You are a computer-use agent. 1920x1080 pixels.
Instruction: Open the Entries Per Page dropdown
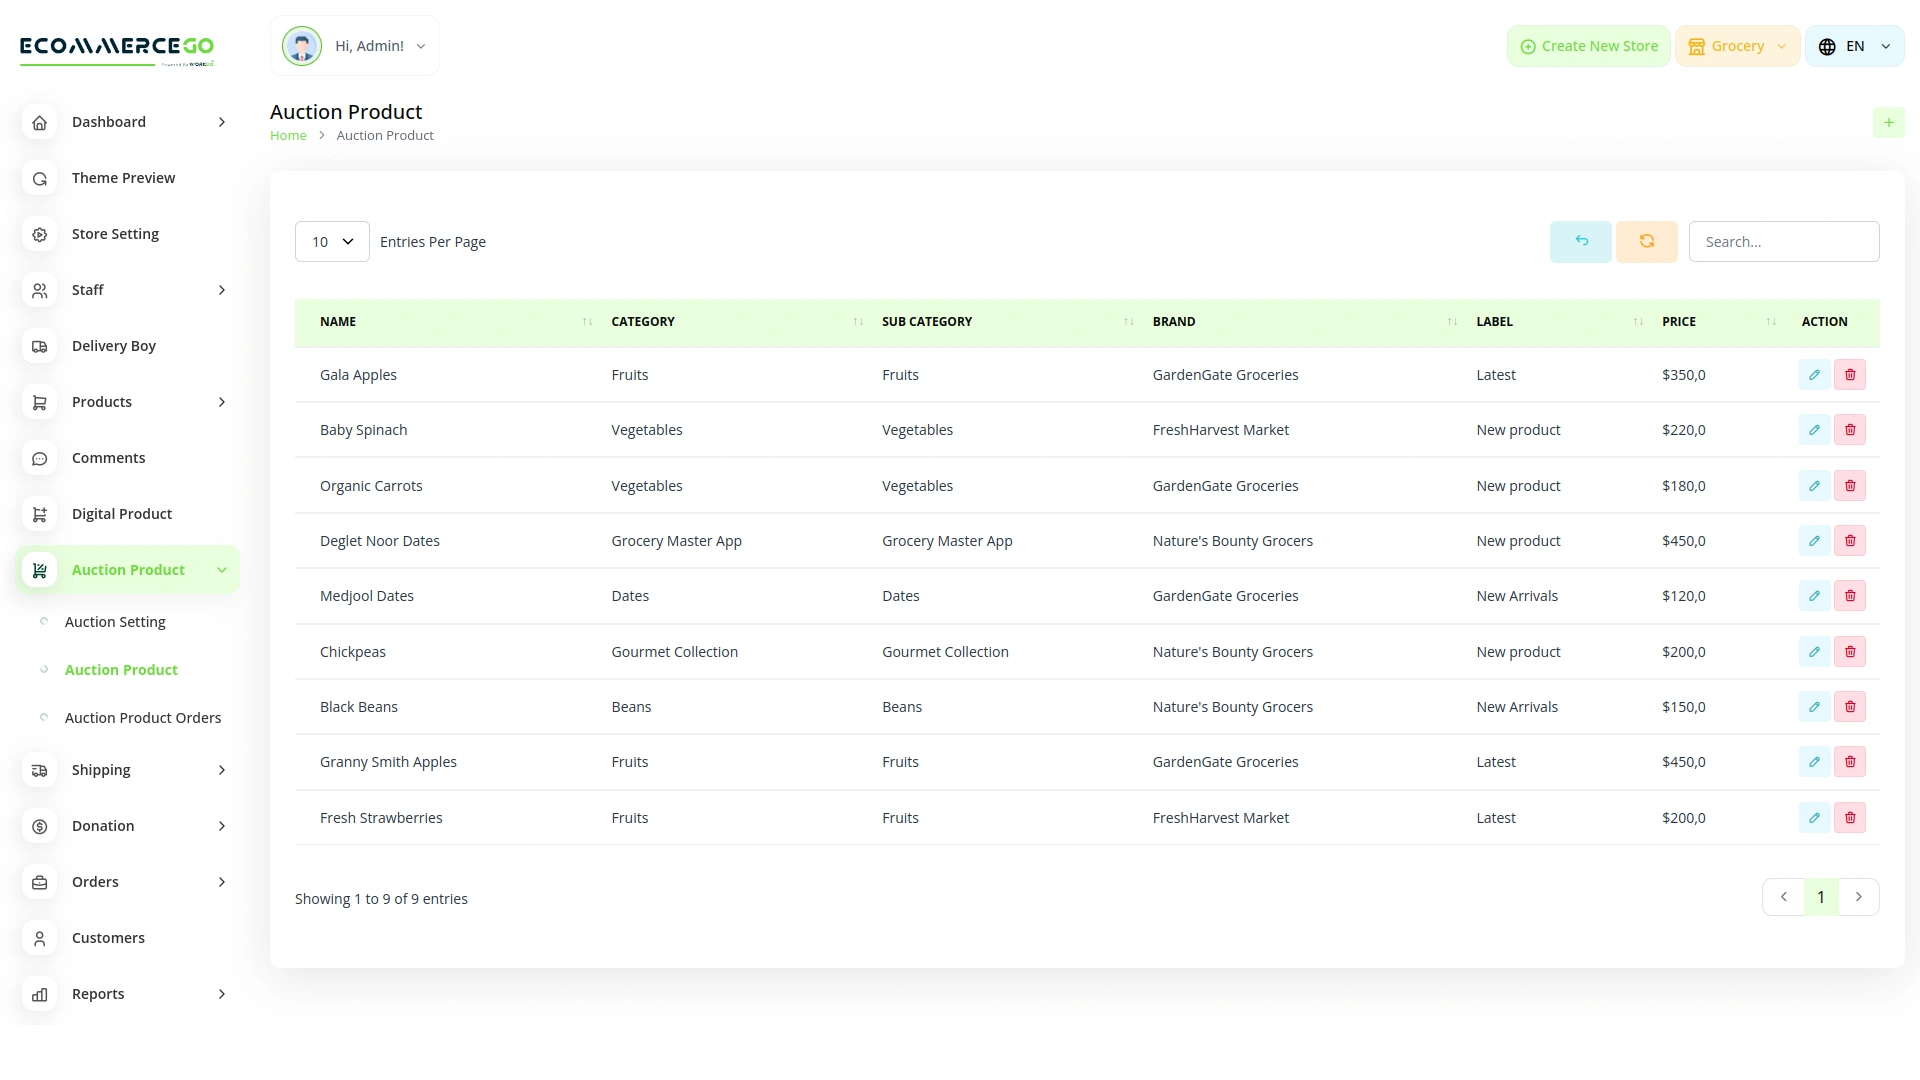pyautogui.click(x=331, y=241)
